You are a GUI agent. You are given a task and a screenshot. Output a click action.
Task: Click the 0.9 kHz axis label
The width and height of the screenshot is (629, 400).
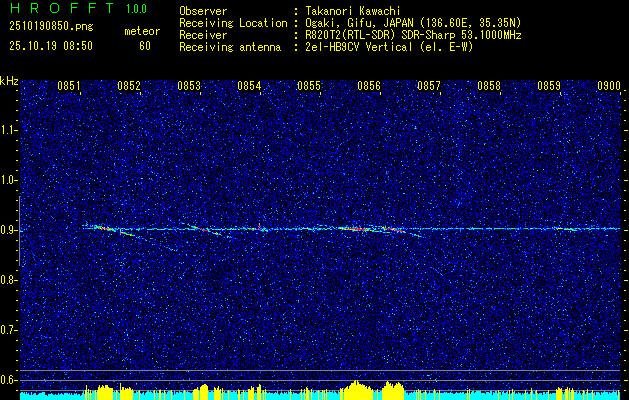click(9, 230)
